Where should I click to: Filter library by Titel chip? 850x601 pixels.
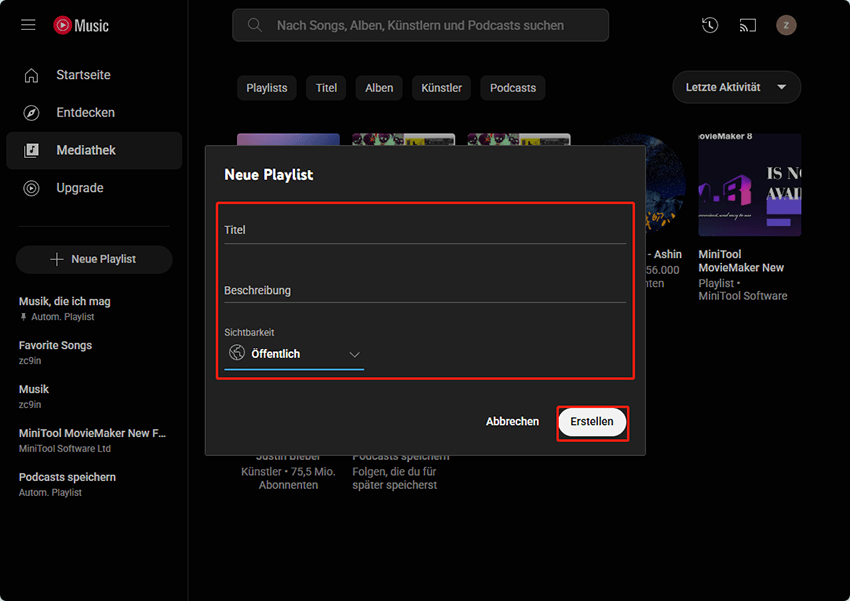[326, 88]
